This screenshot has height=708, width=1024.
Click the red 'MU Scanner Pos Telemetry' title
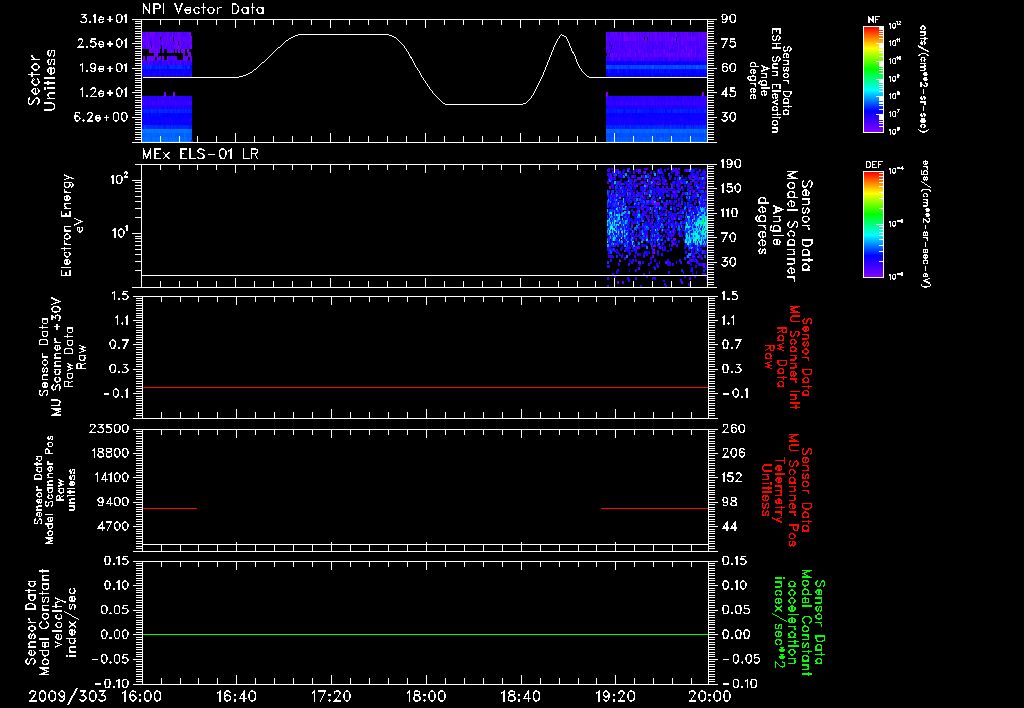[x=786, y=490]
